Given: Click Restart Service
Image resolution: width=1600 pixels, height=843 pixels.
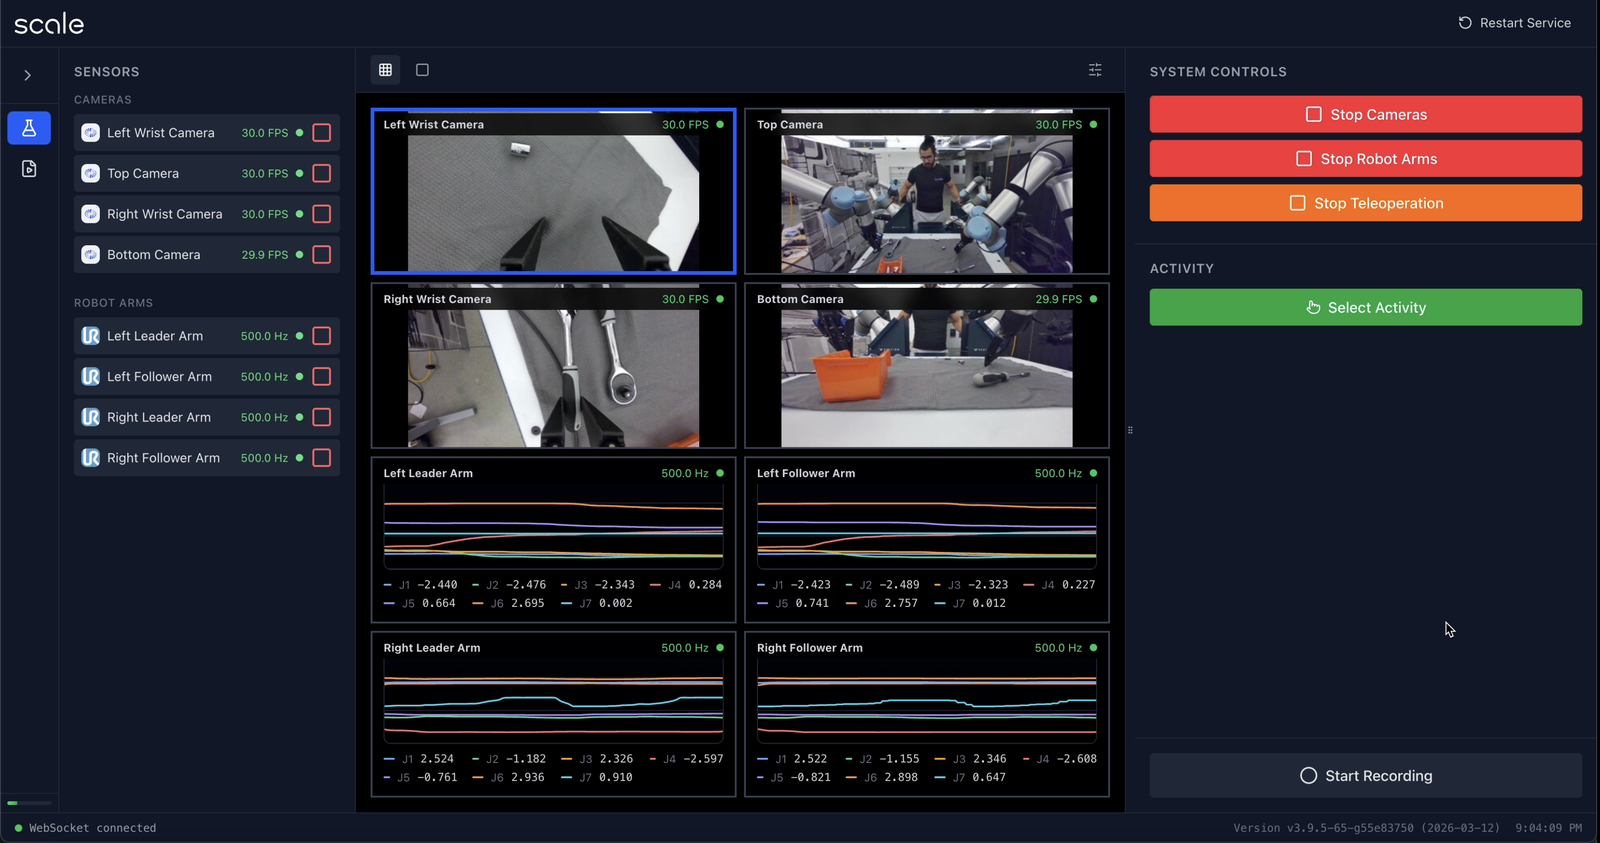Looking at the screenshot, I should 1514,23.
